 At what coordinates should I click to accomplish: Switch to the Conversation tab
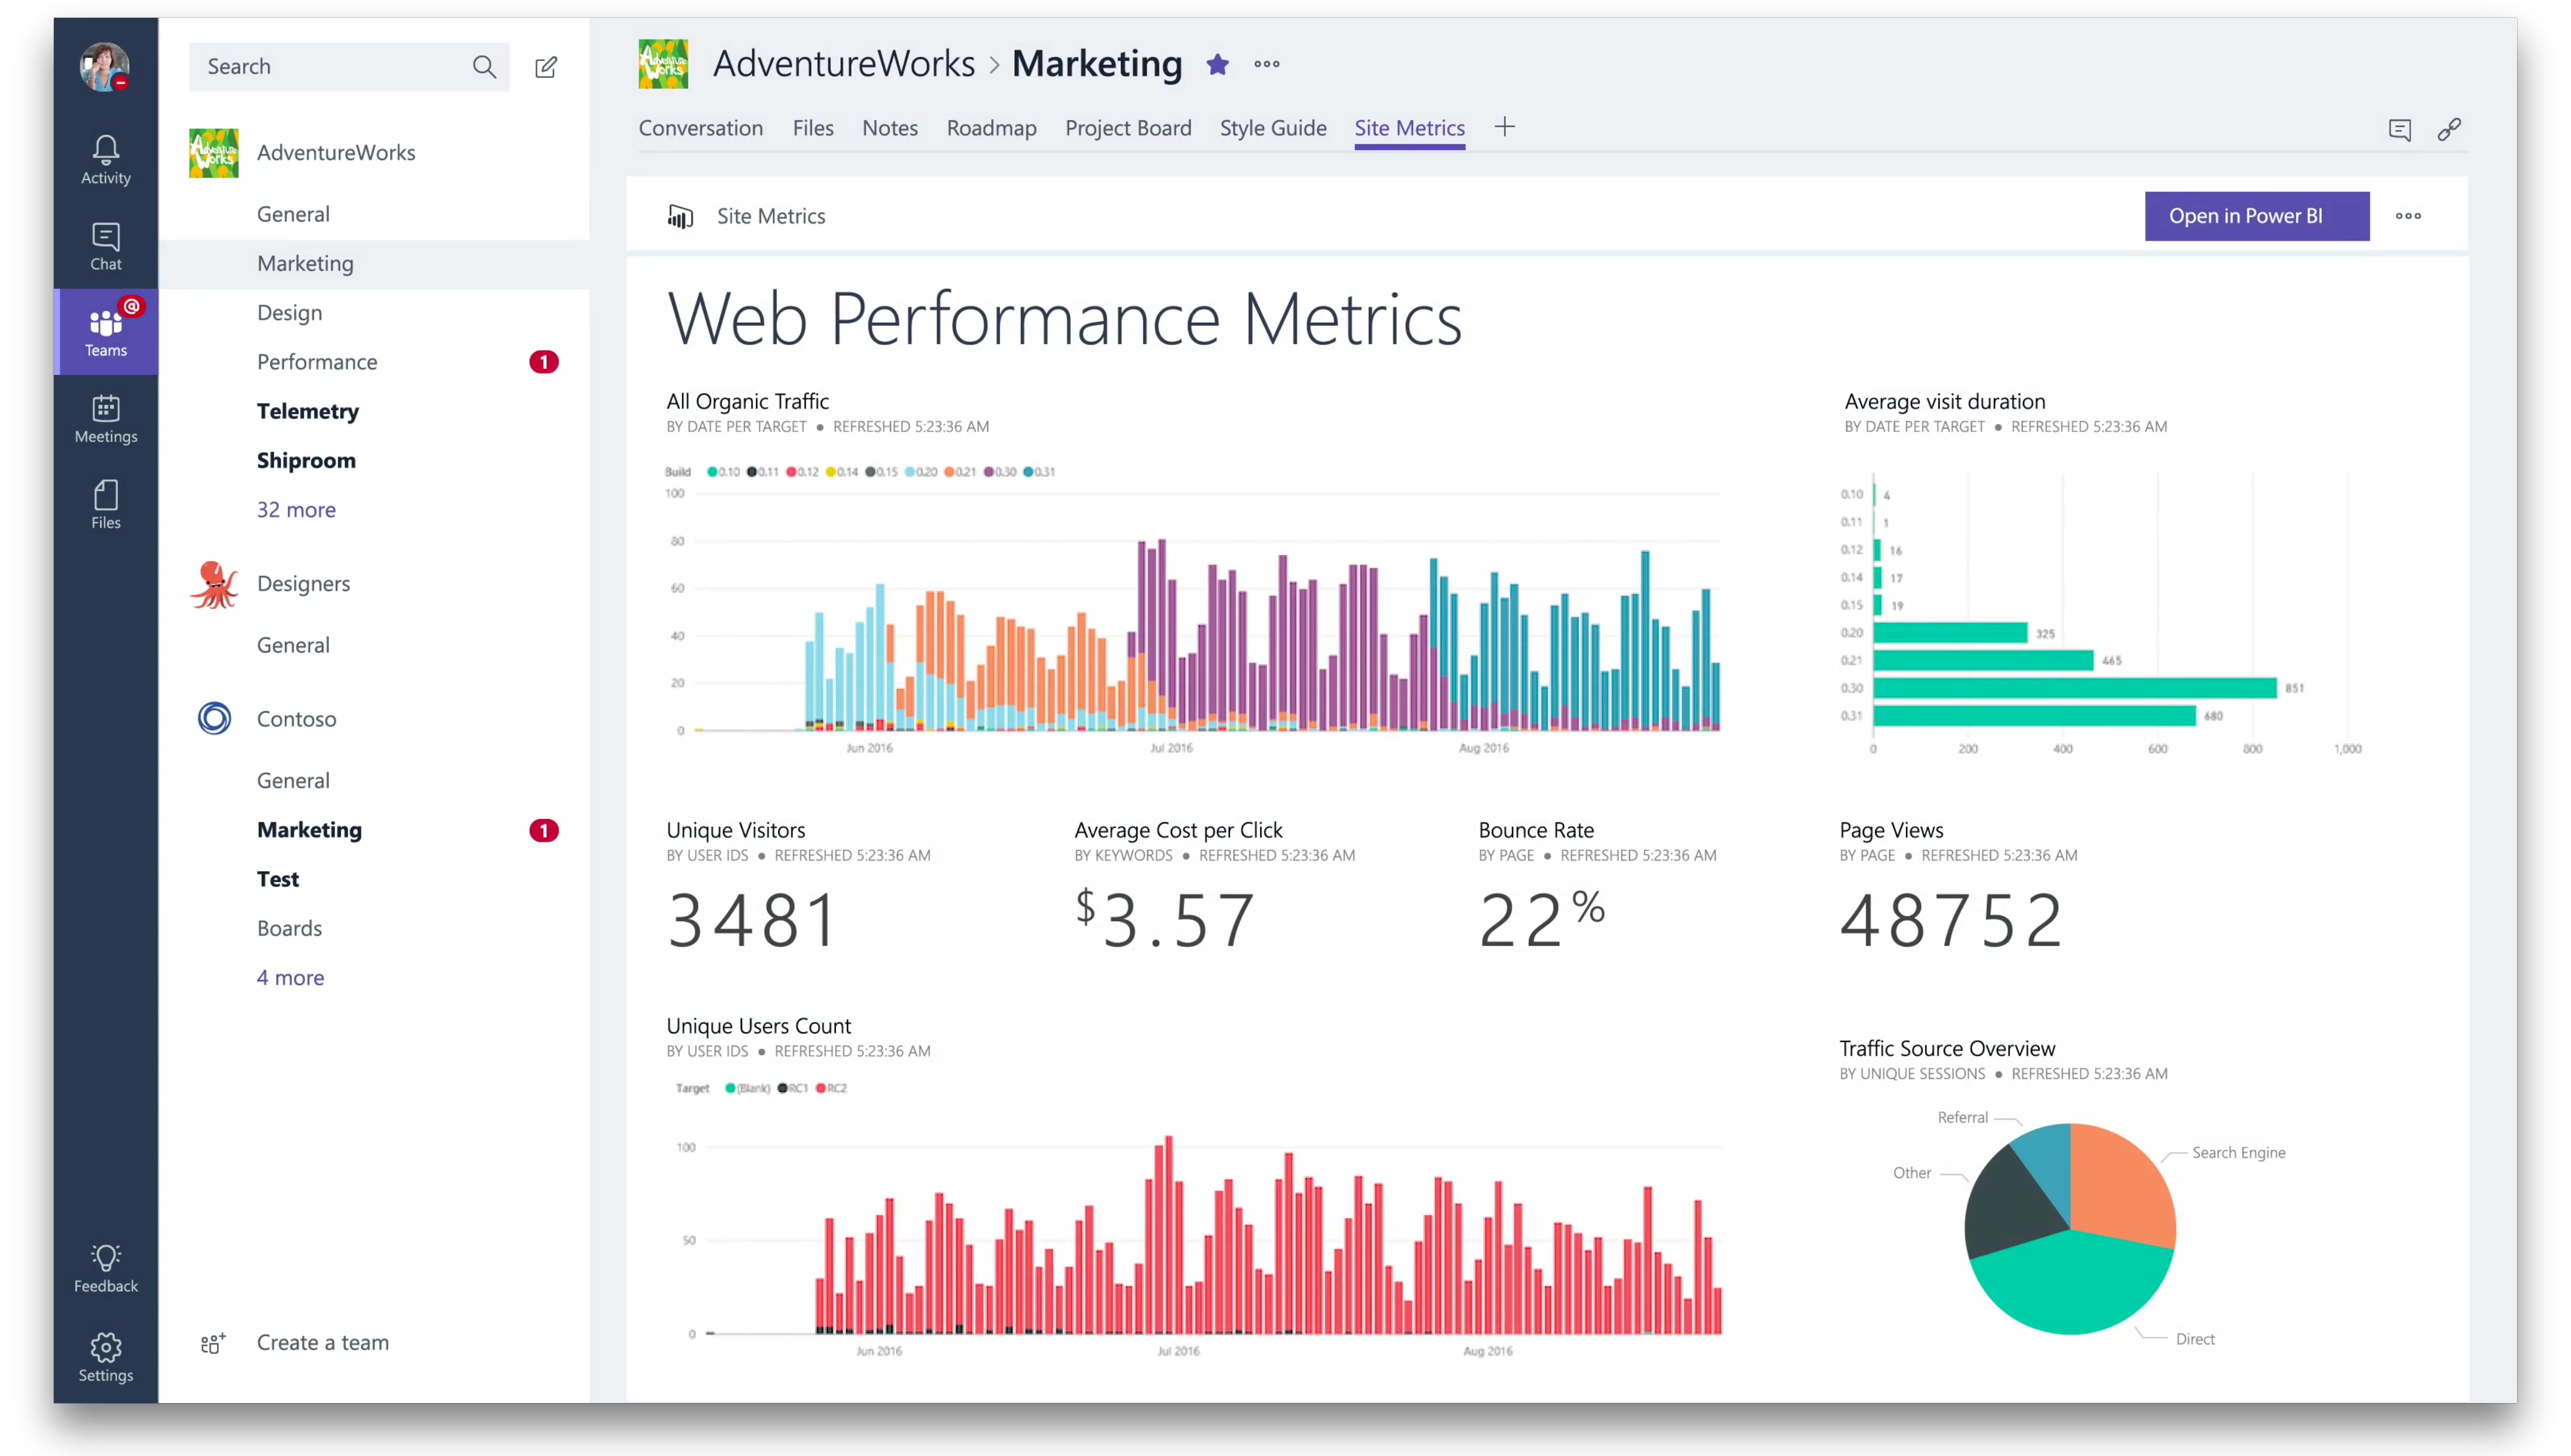point(700,128)
